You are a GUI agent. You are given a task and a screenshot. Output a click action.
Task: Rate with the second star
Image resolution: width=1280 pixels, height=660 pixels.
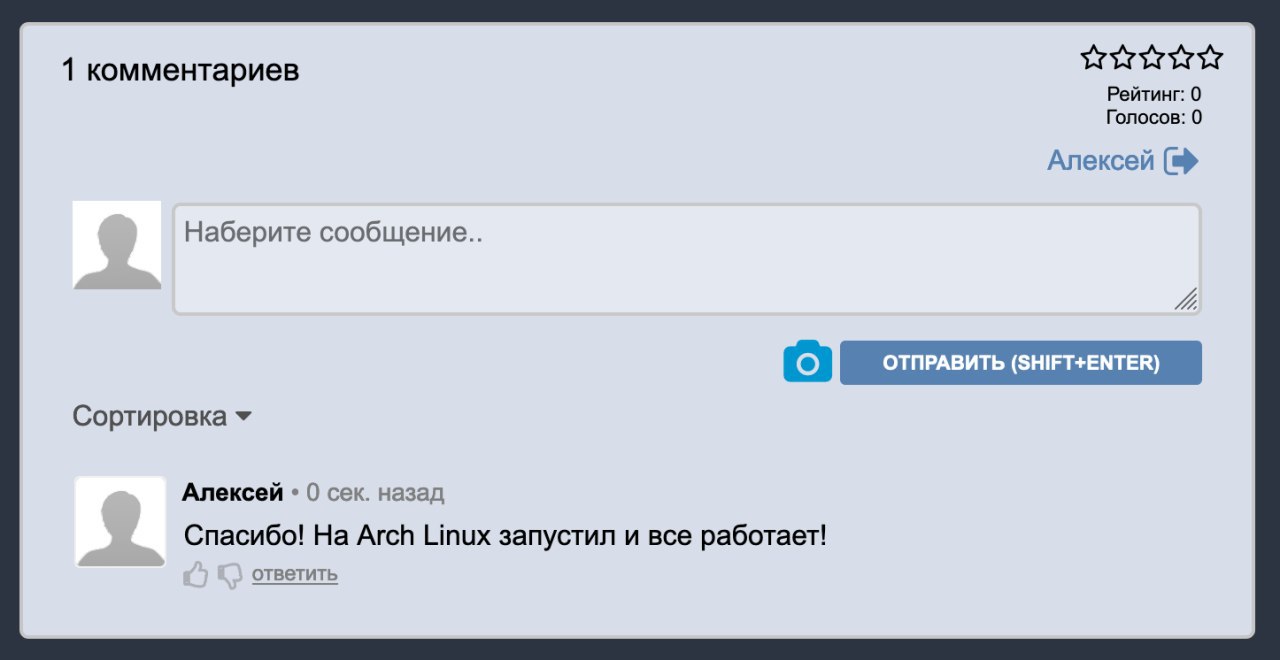click(1123, 57)
